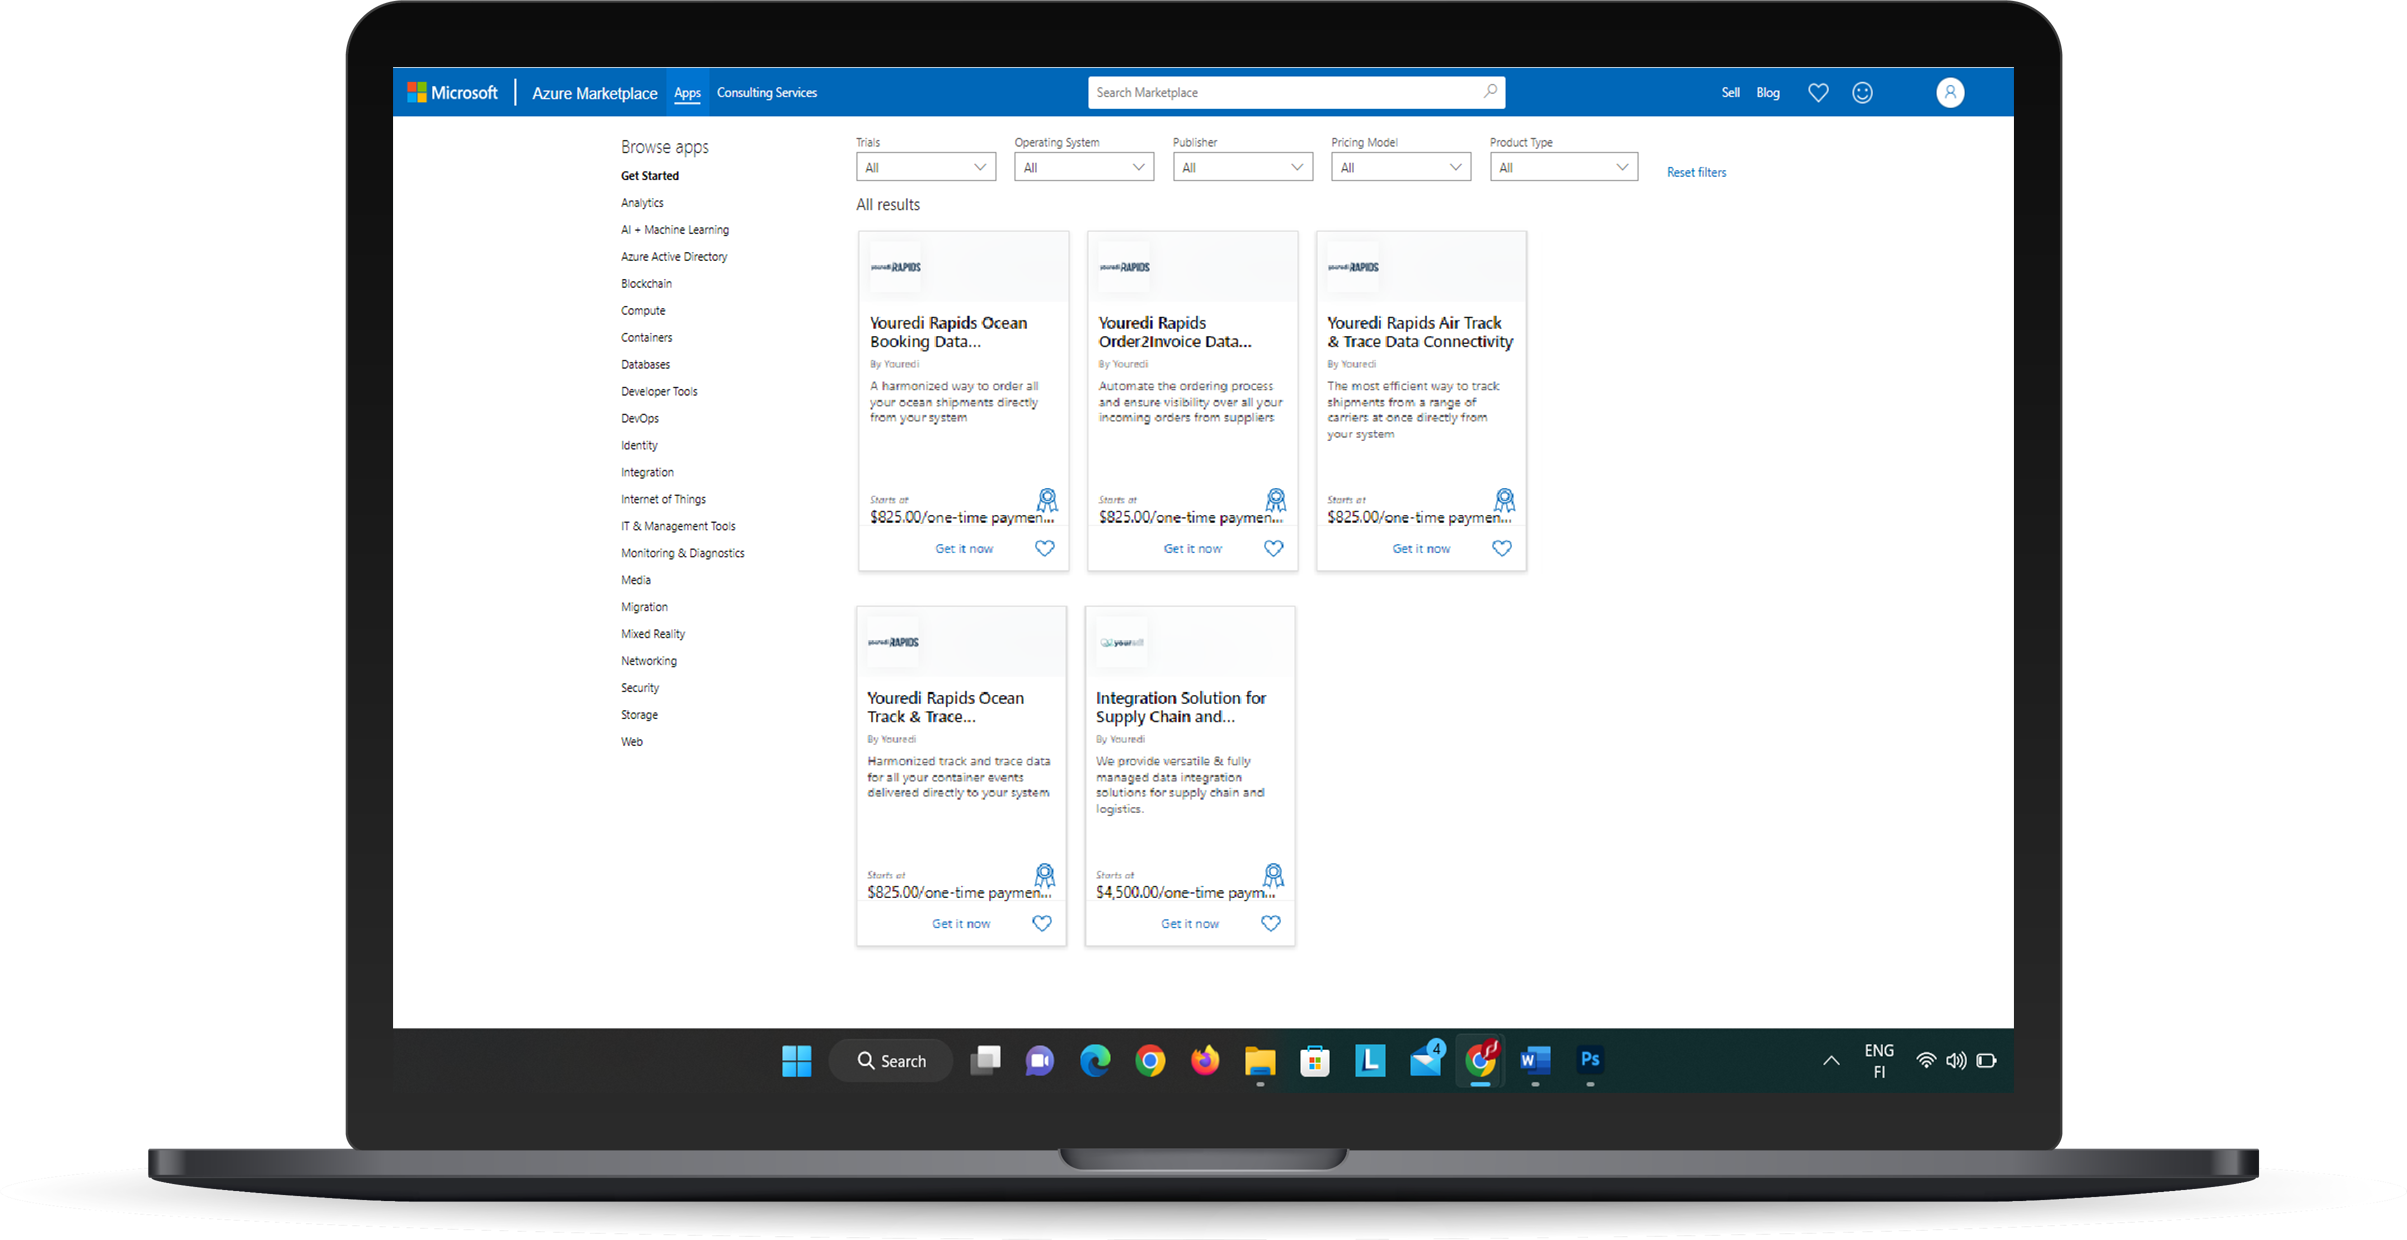This screenshot has height=1240, width=2407.
Task: Click the smiley feedback icon in header
Action: [1862, 93]
